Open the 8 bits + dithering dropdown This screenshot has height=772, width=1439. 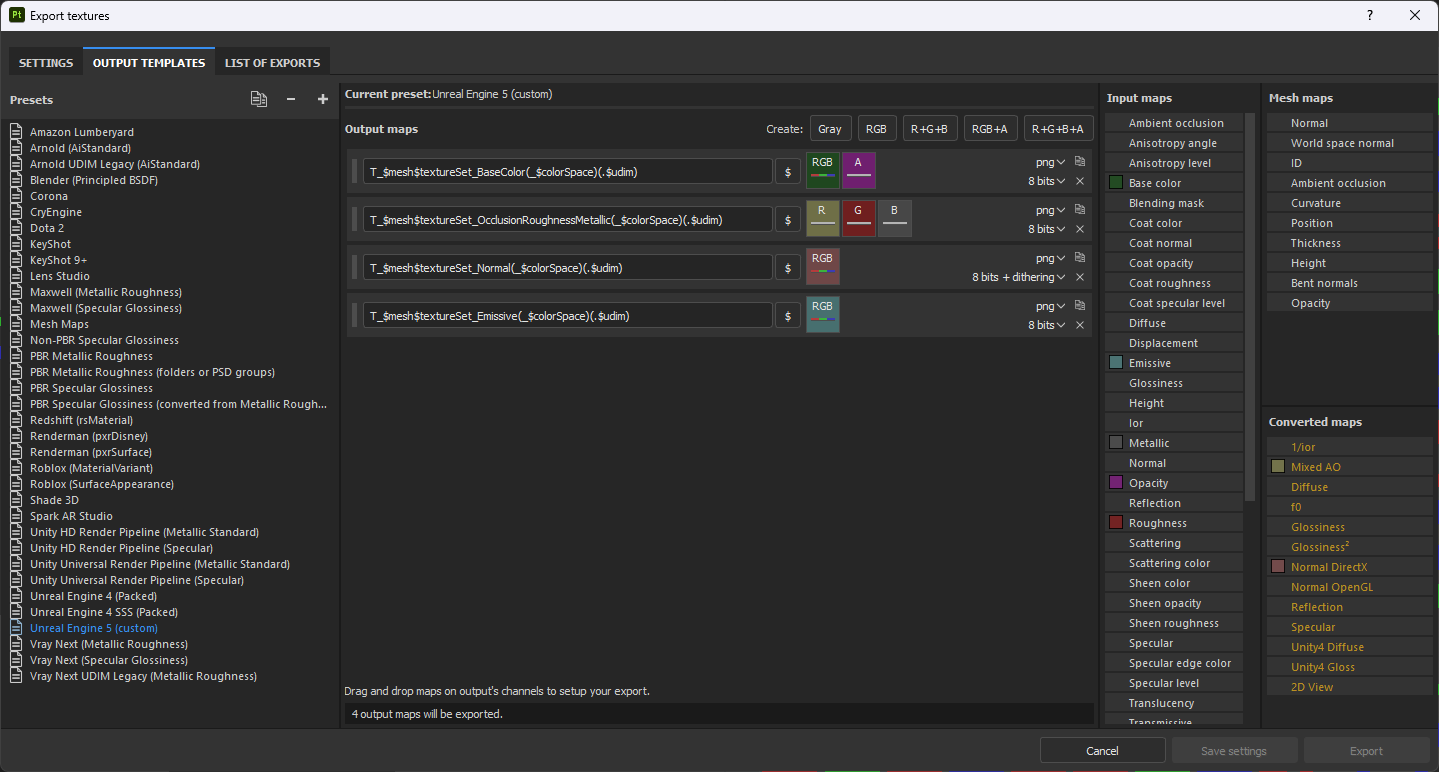[x=1018, y=277]
